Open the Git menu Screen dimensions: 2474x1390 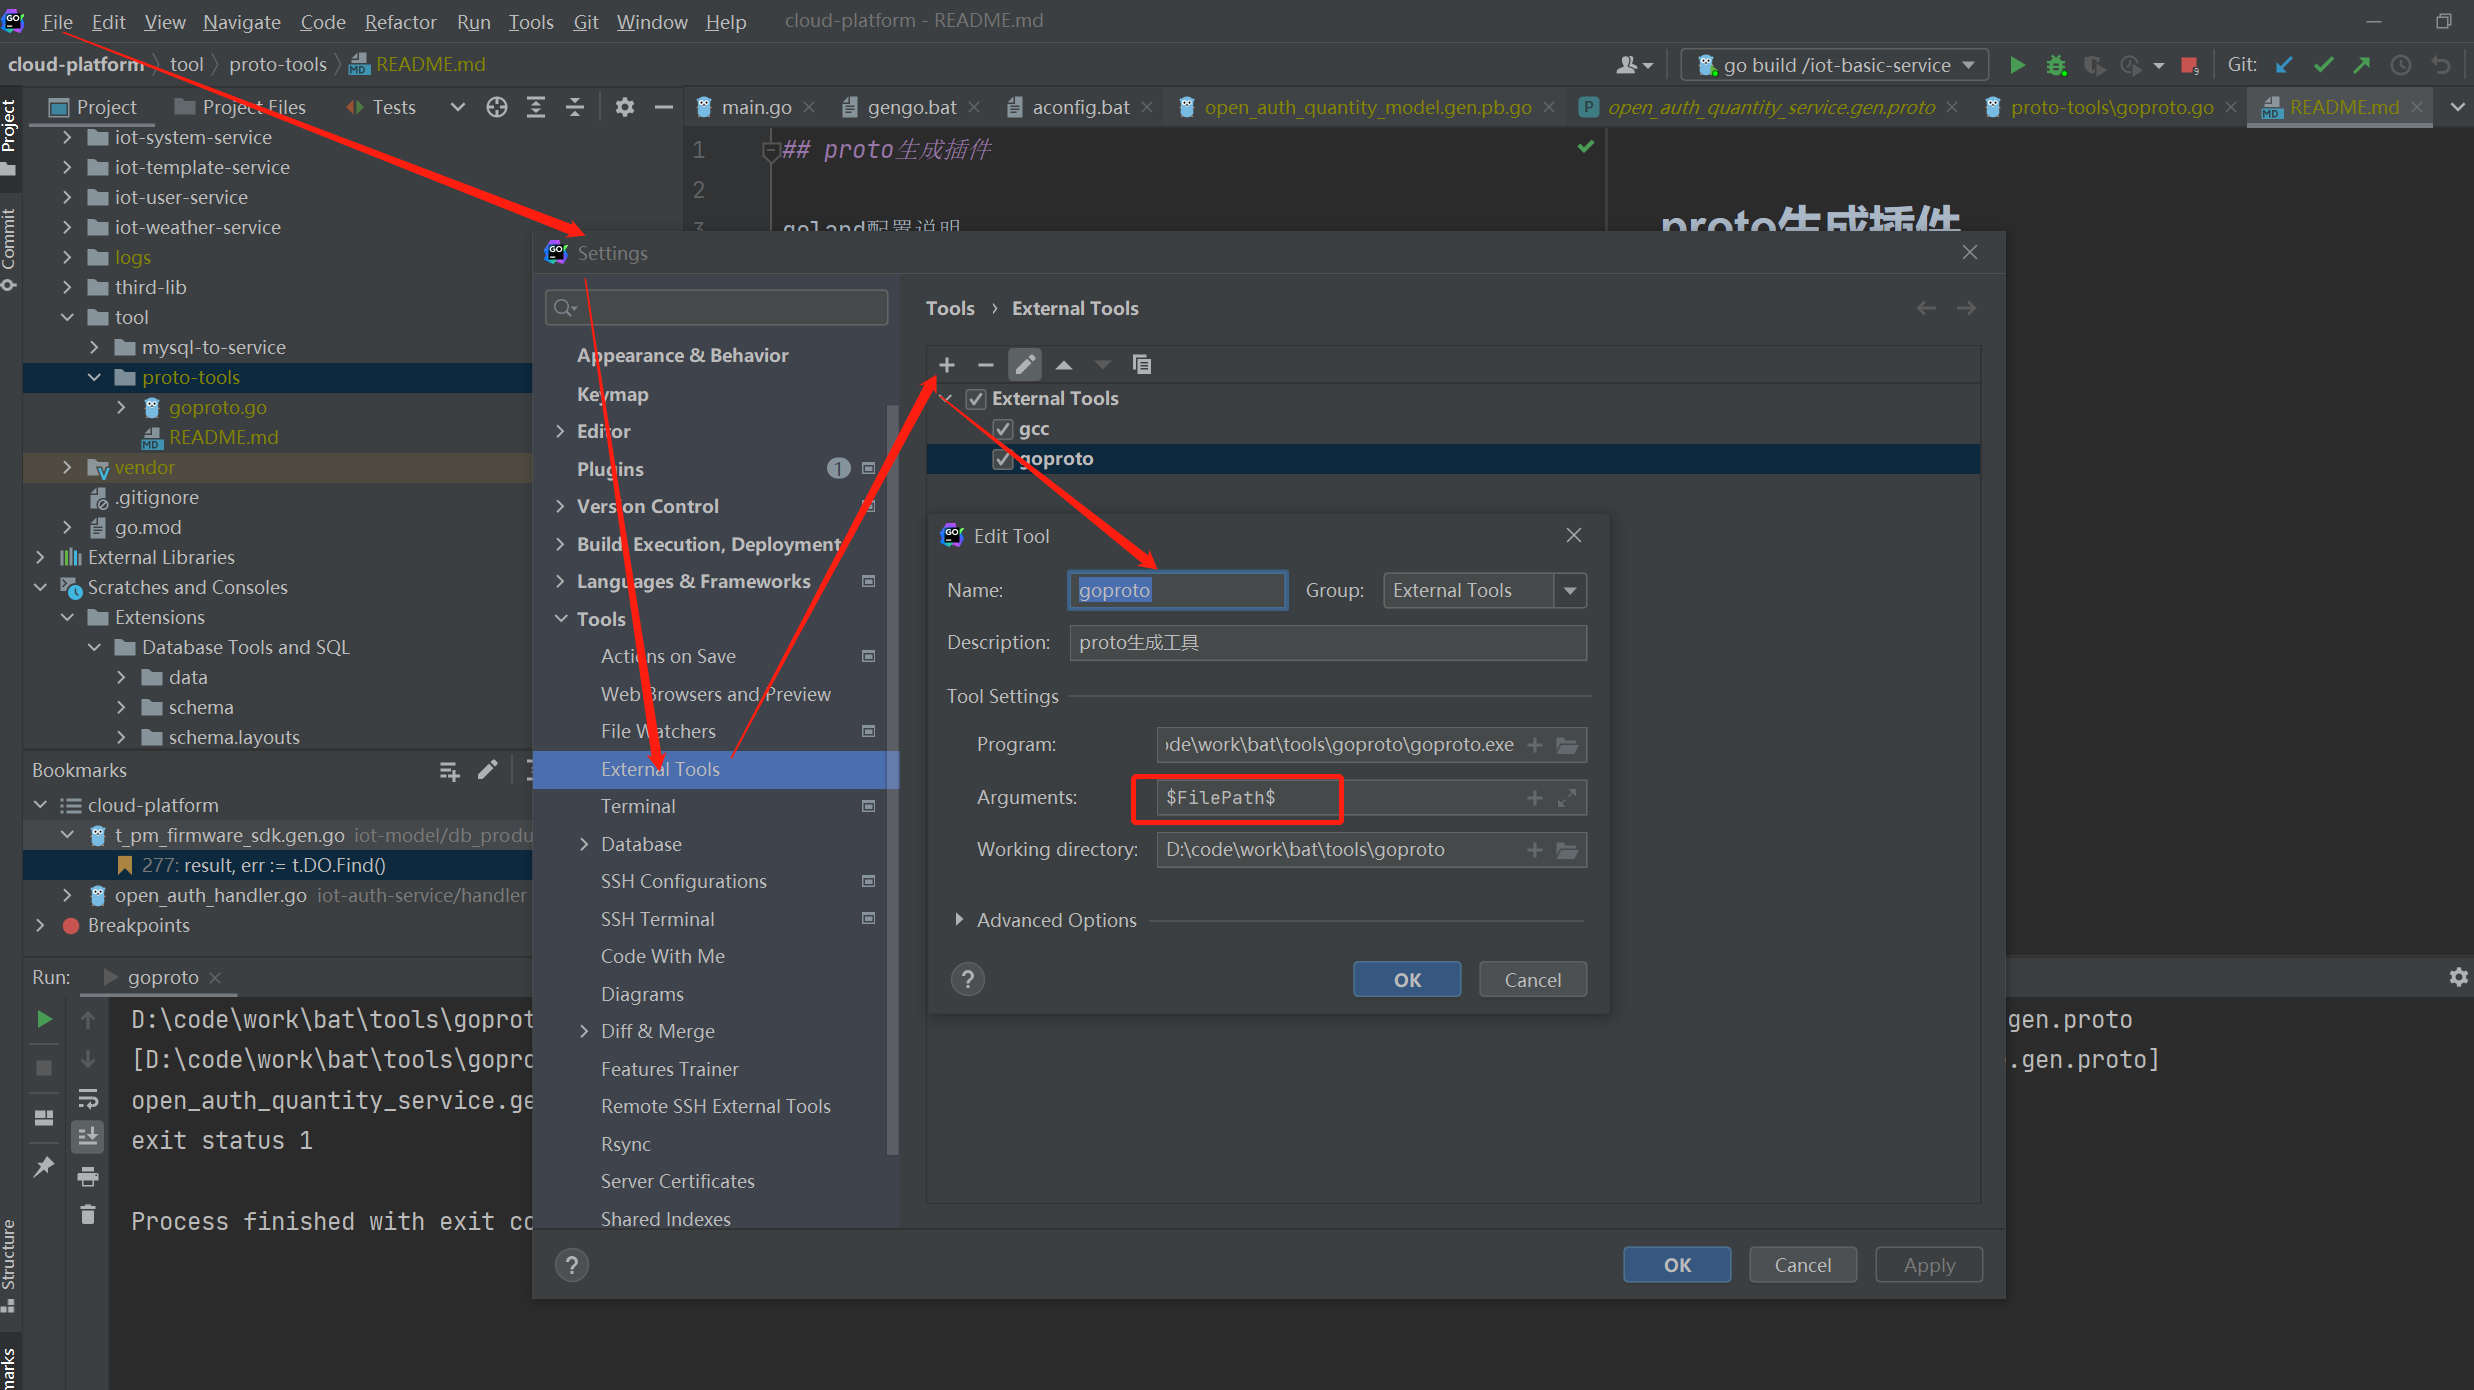pos(585,22)
